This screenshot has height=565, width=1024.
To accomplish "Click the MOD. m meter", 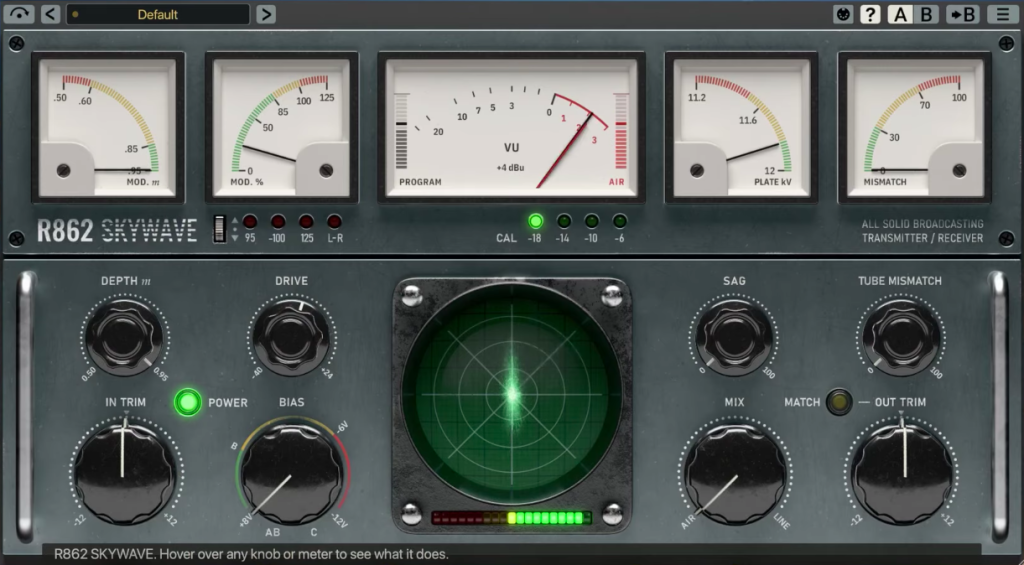I will pos(108,127).
